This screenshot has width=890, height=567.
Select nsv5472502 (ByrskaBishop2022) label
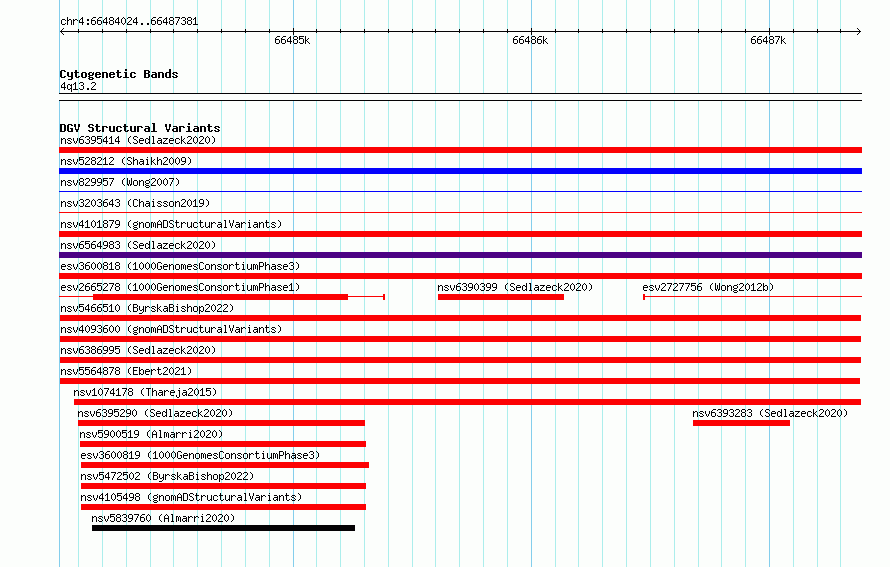tap(167, 476)
